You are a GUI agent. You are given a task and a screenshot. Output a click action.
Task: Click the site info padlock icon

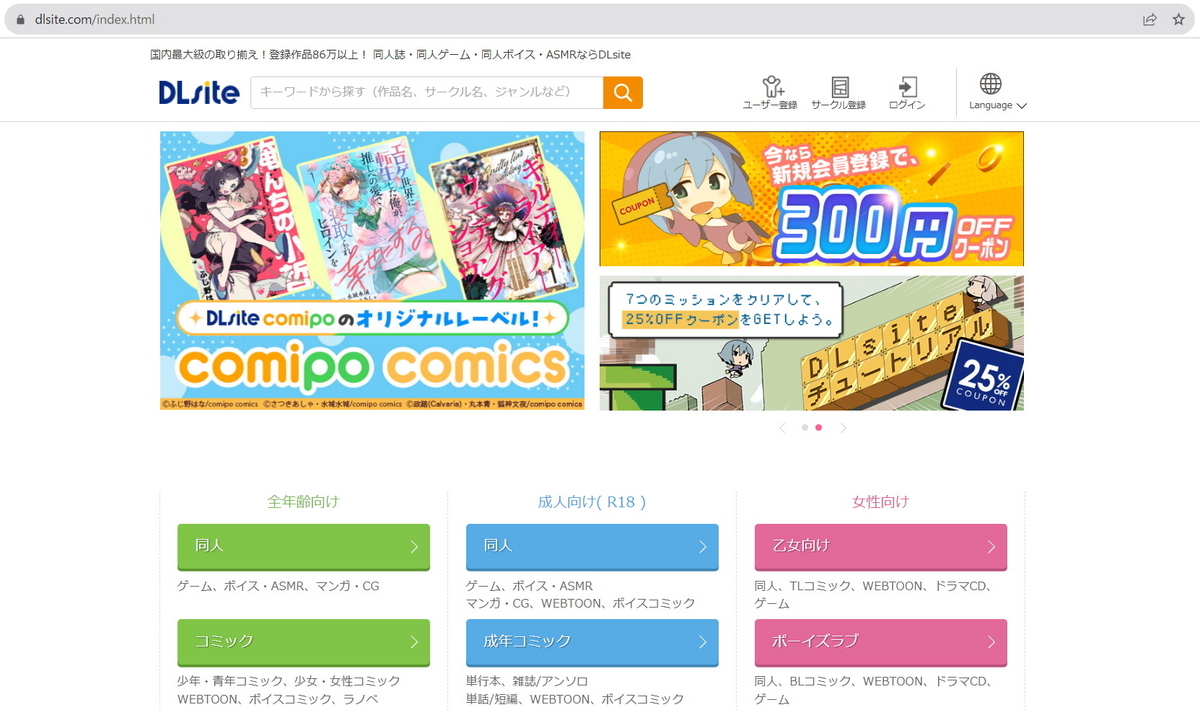pyautogui.click(x=19, y=20)
